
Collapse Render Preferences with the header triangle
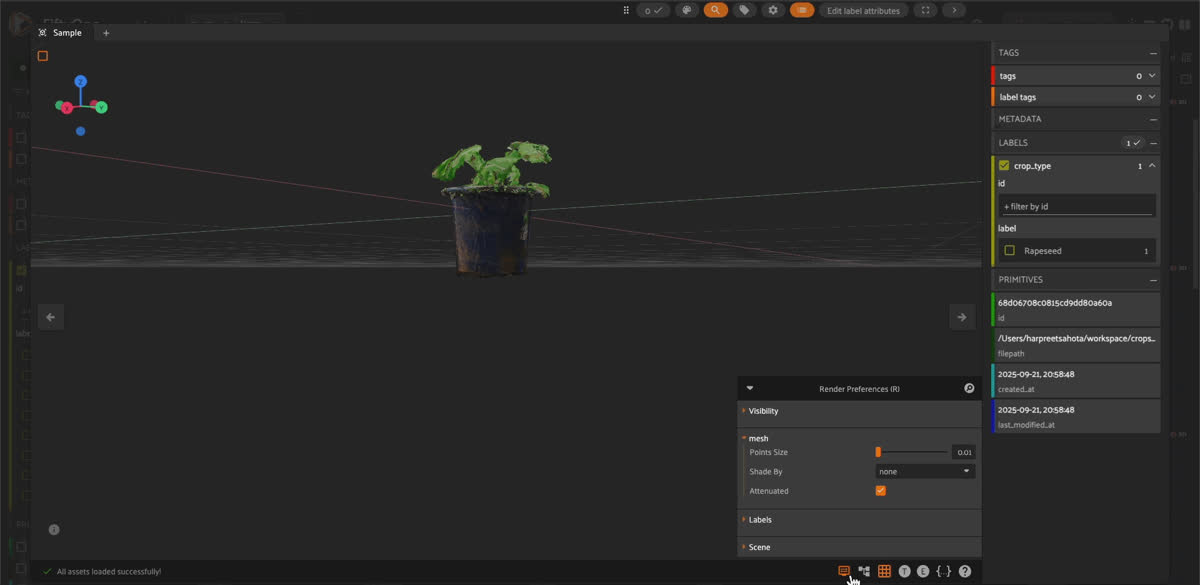pyautogui.click(x=750, y=388)
